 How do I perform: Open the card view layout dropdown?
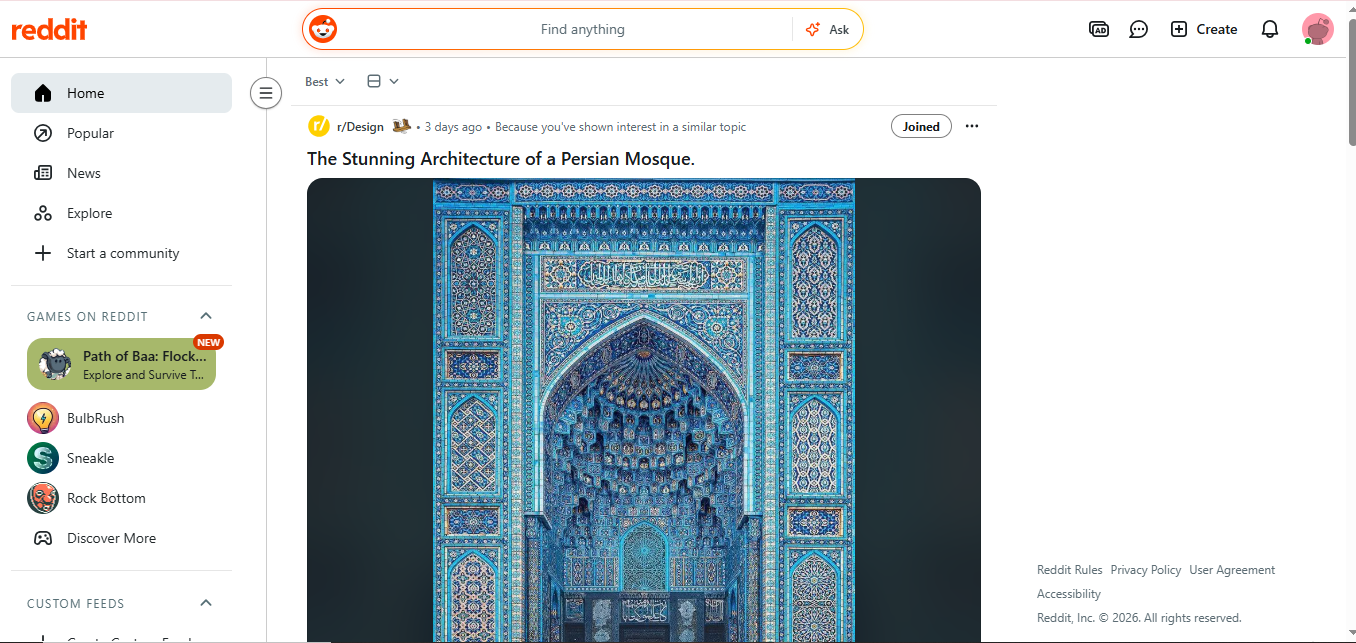point(382,81)
